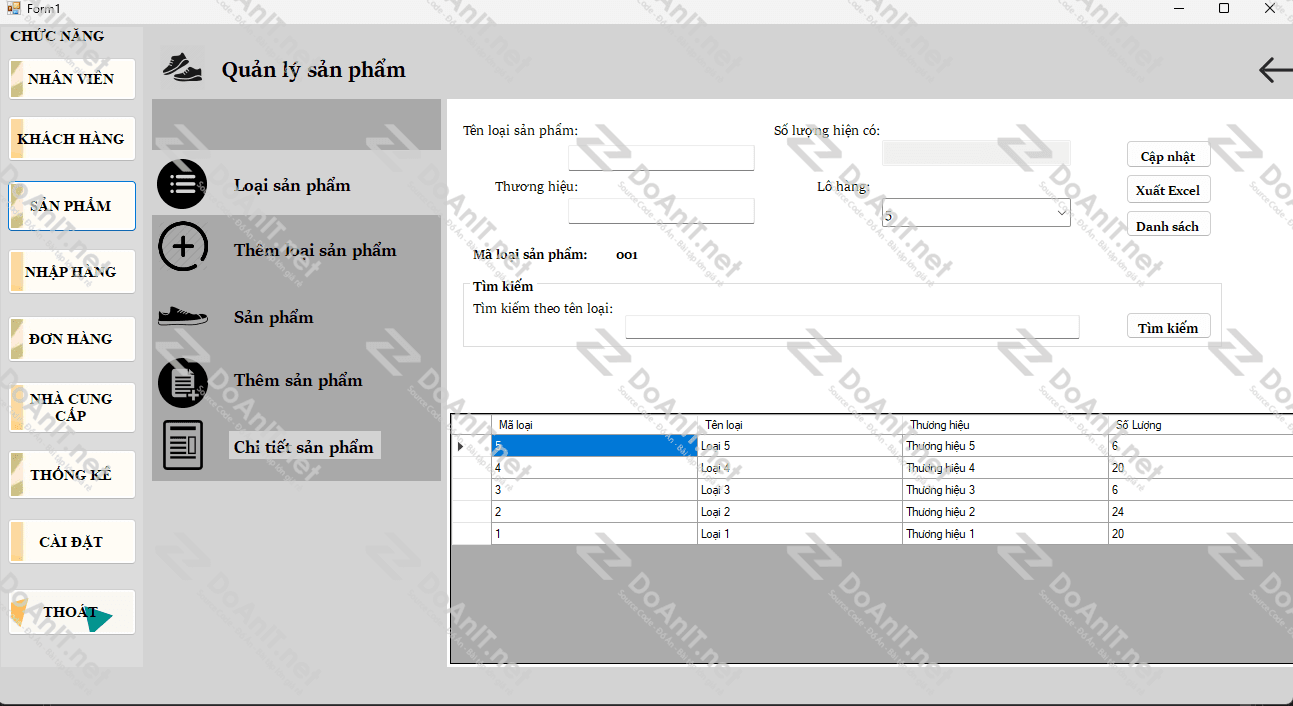Click the shoe logo beside Quản lý sản phẩm
This screenshot has height=706, width=1293.
point(182,68)
